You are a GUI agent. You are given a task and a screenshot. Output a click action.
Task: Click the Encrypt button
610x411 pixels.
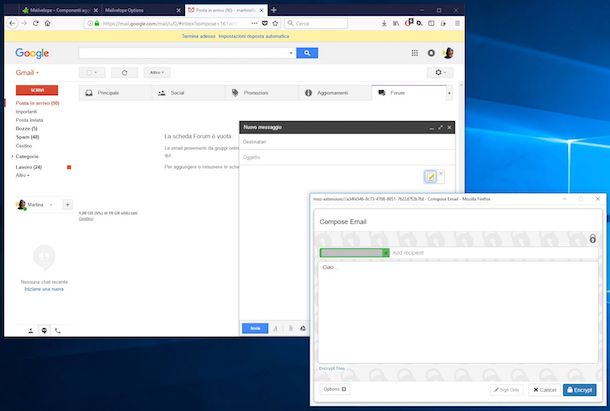(579, 390)
